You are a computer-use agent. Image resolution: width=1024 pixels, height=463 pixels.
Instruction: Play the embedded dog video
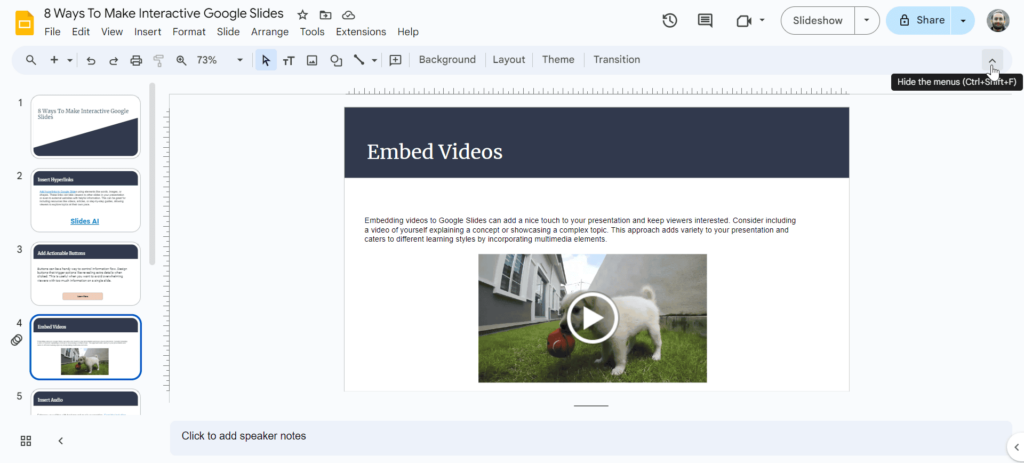click(592, 318)
